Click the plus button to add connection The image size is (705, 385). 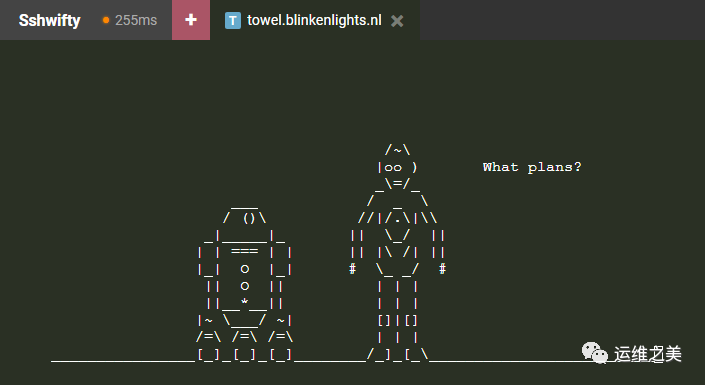click(x=191, y=20)
